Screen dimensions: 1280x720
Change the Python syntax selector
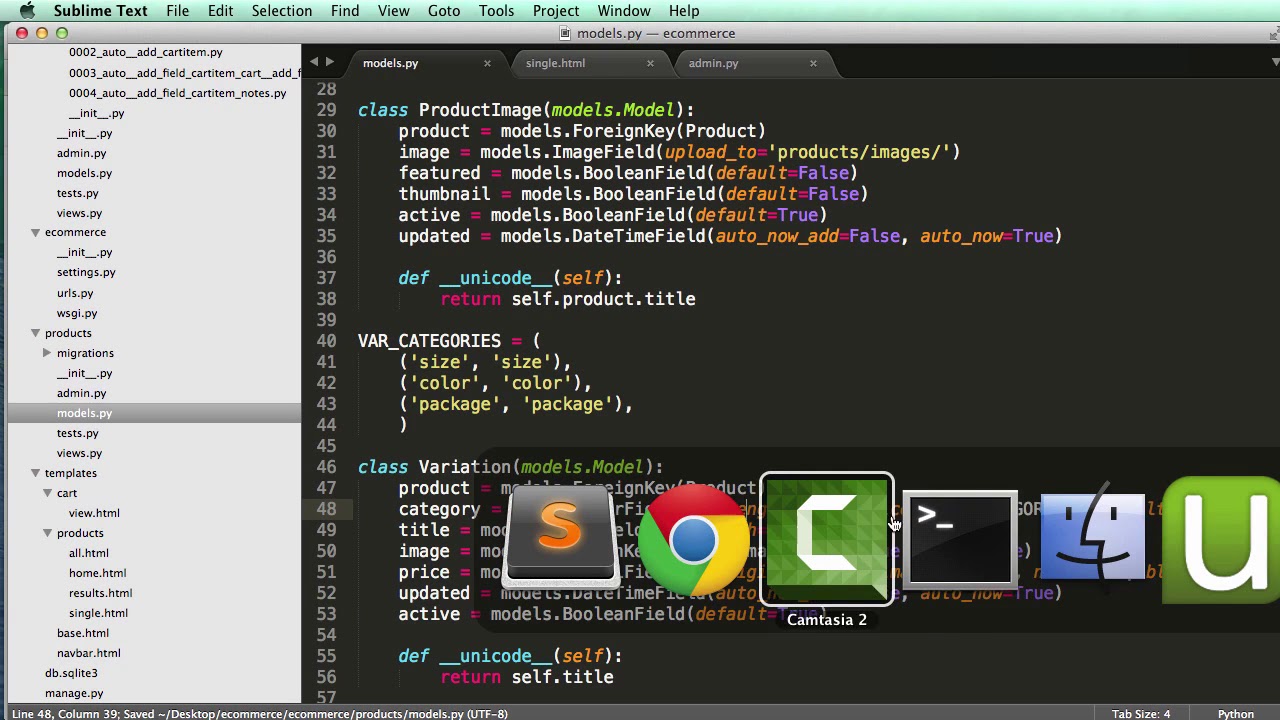click(1235, 714)
